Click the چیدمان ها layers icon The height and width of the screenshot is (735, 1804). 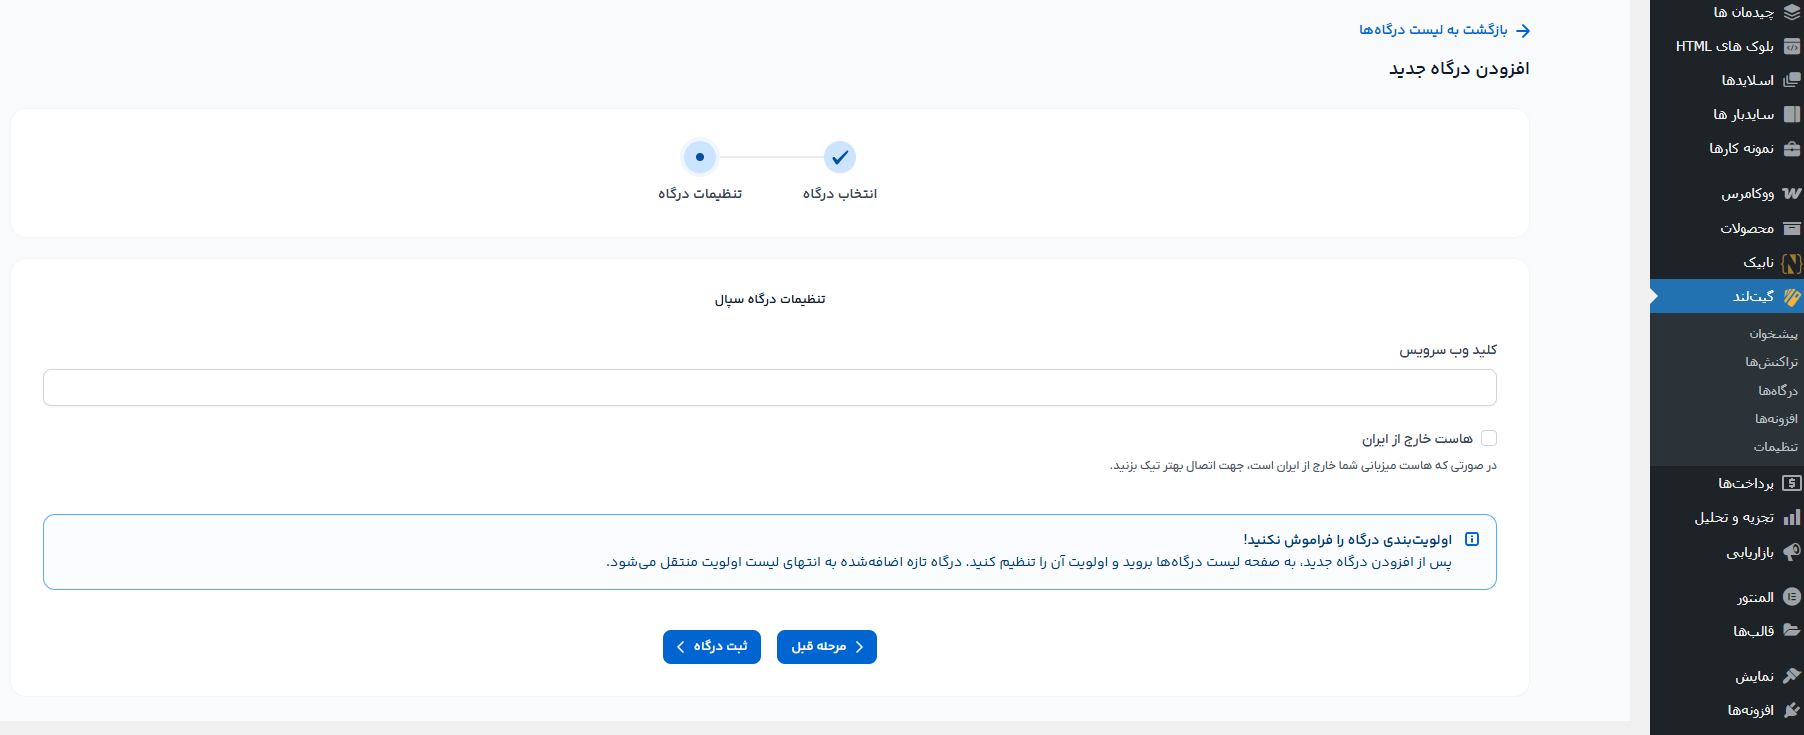click(1791, 12)
